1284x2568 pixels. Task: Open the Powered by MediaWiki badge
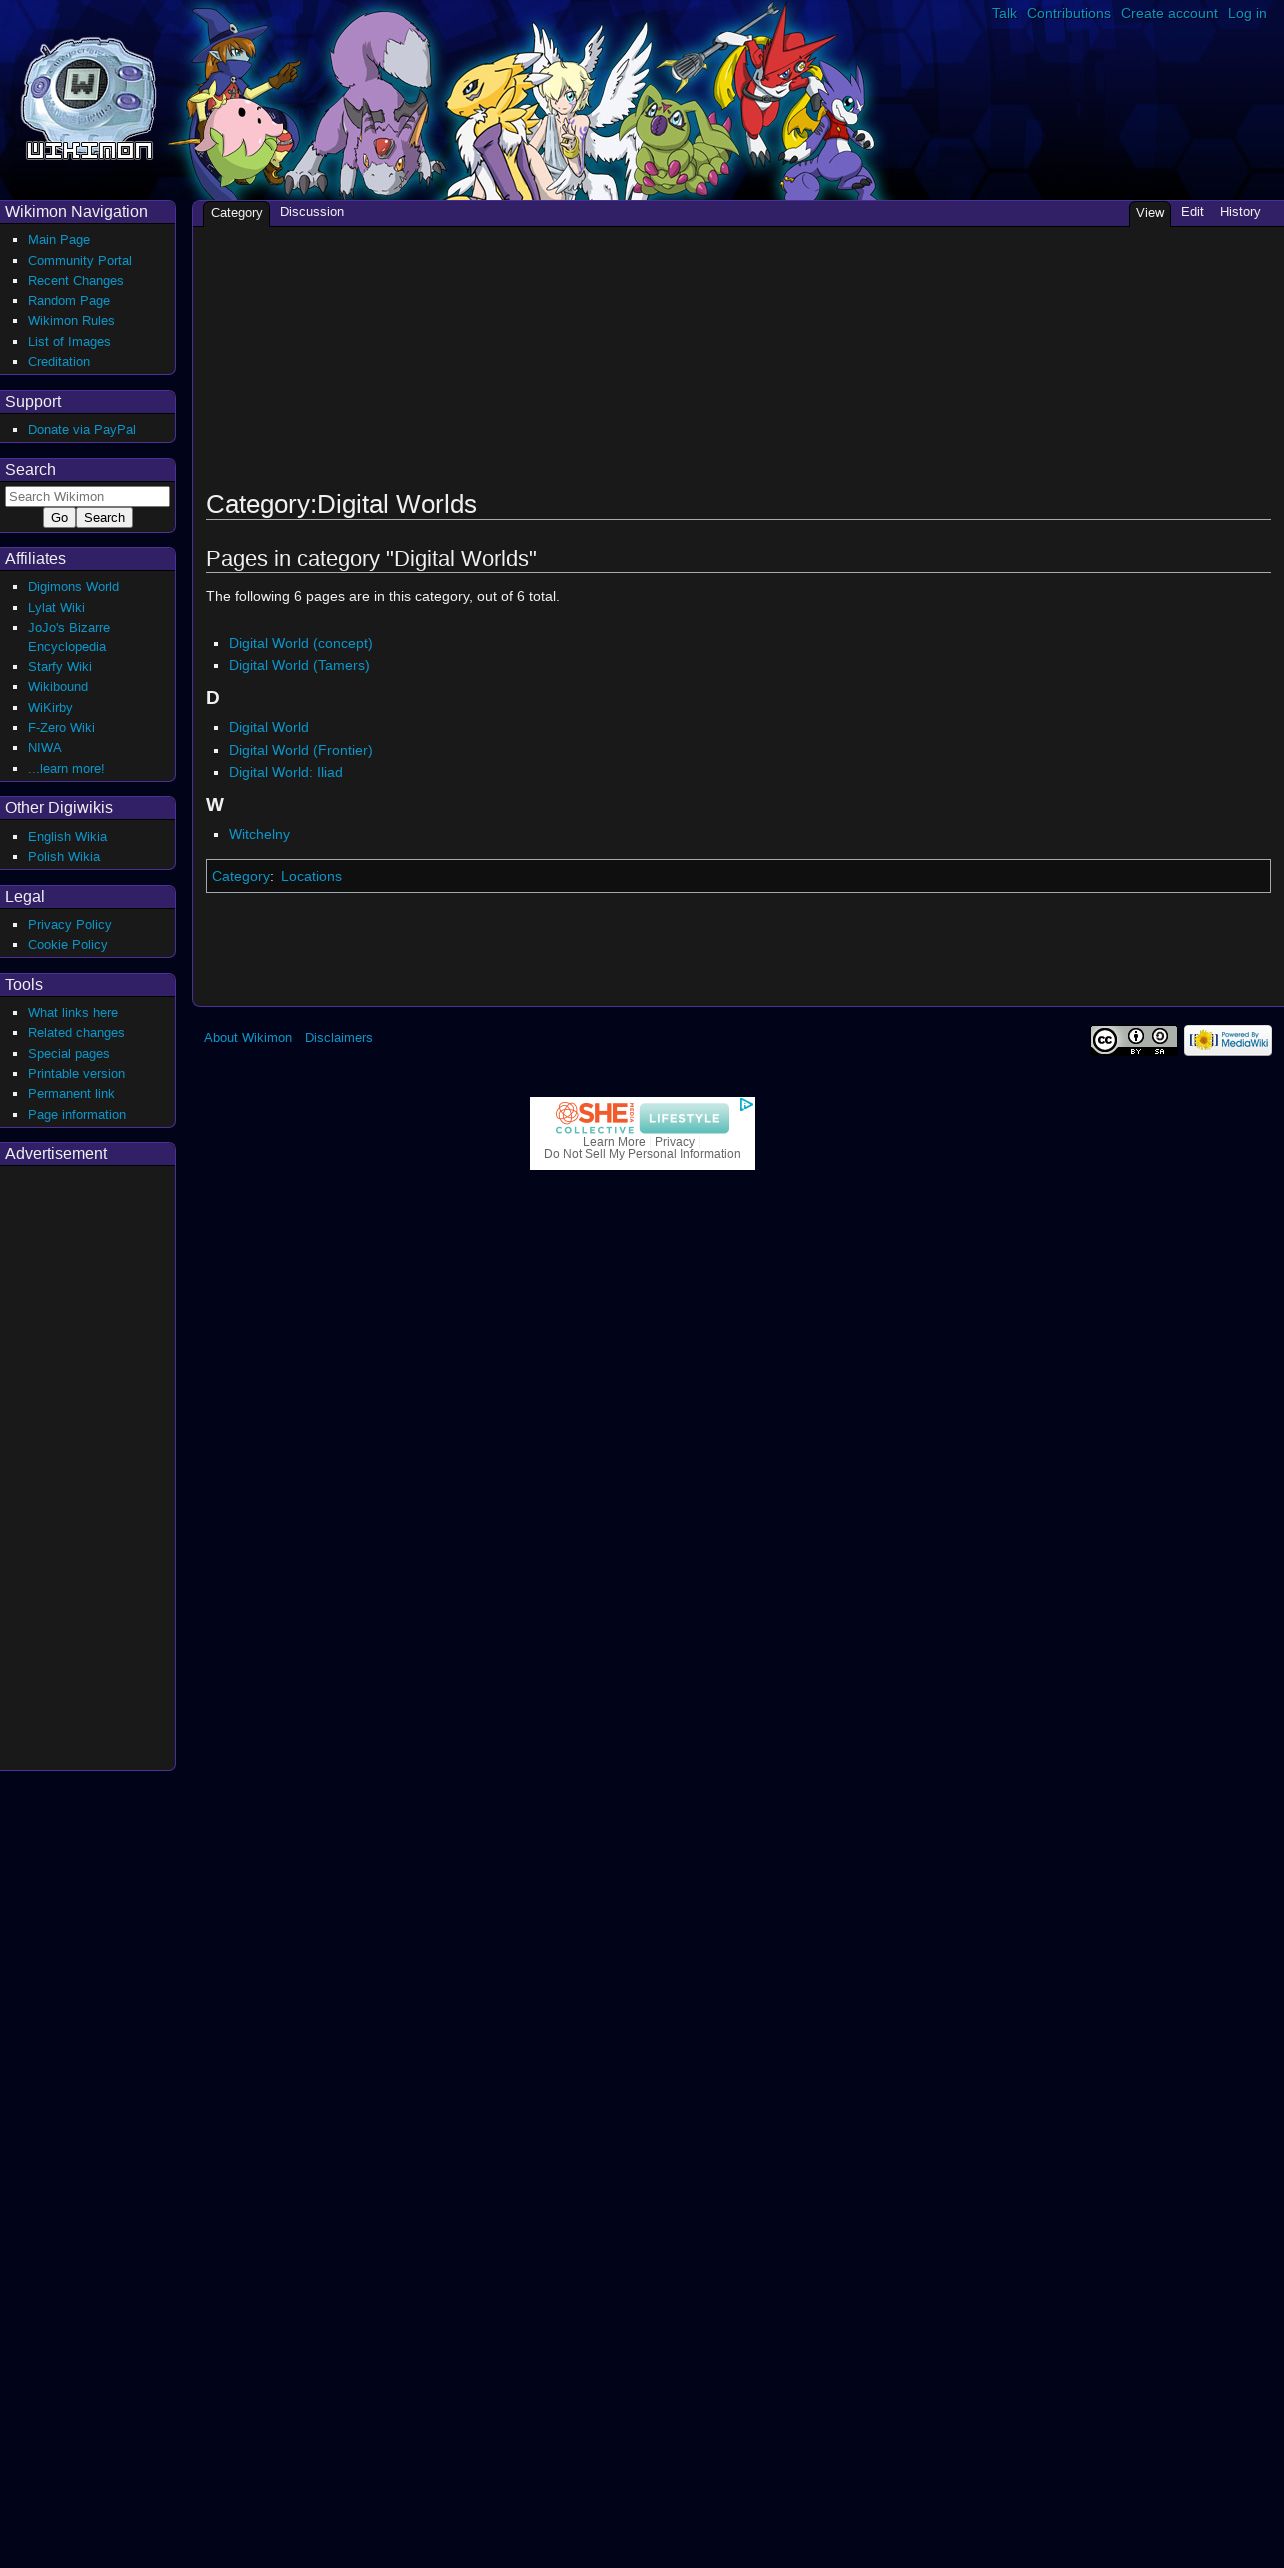[x=1228, y=1041]
